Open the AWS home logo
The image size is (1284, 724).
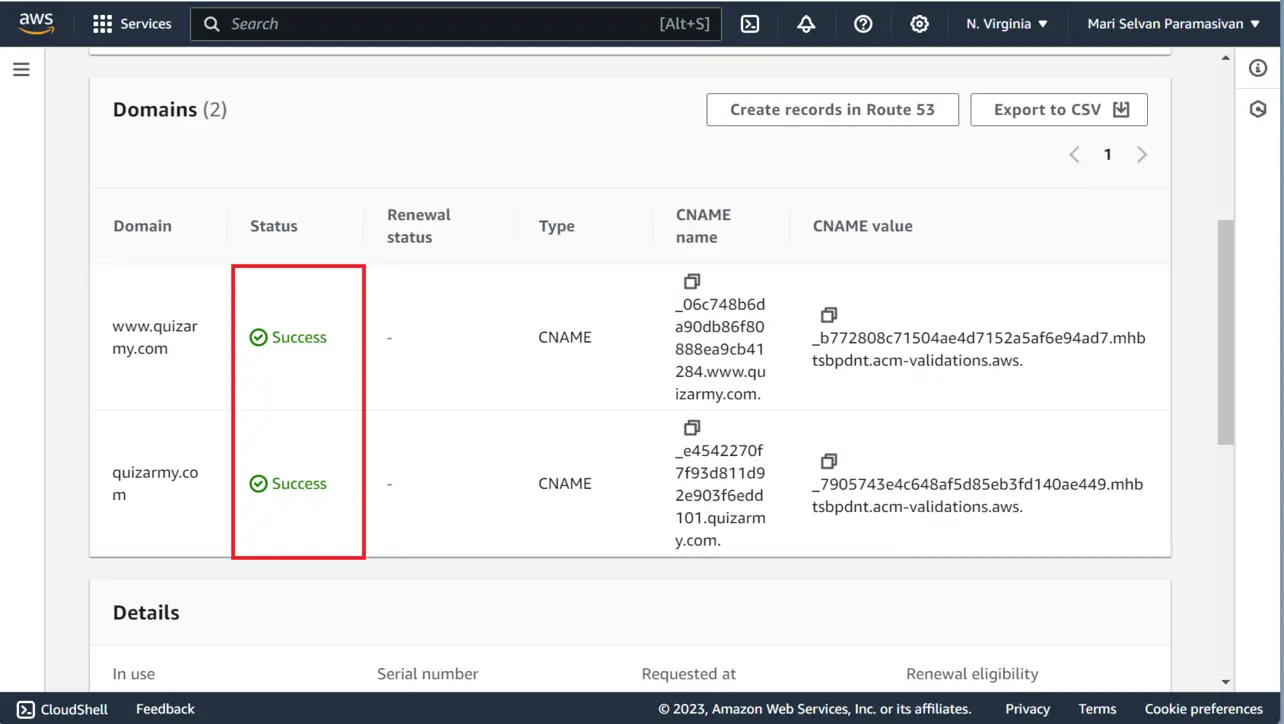(36, 23)
